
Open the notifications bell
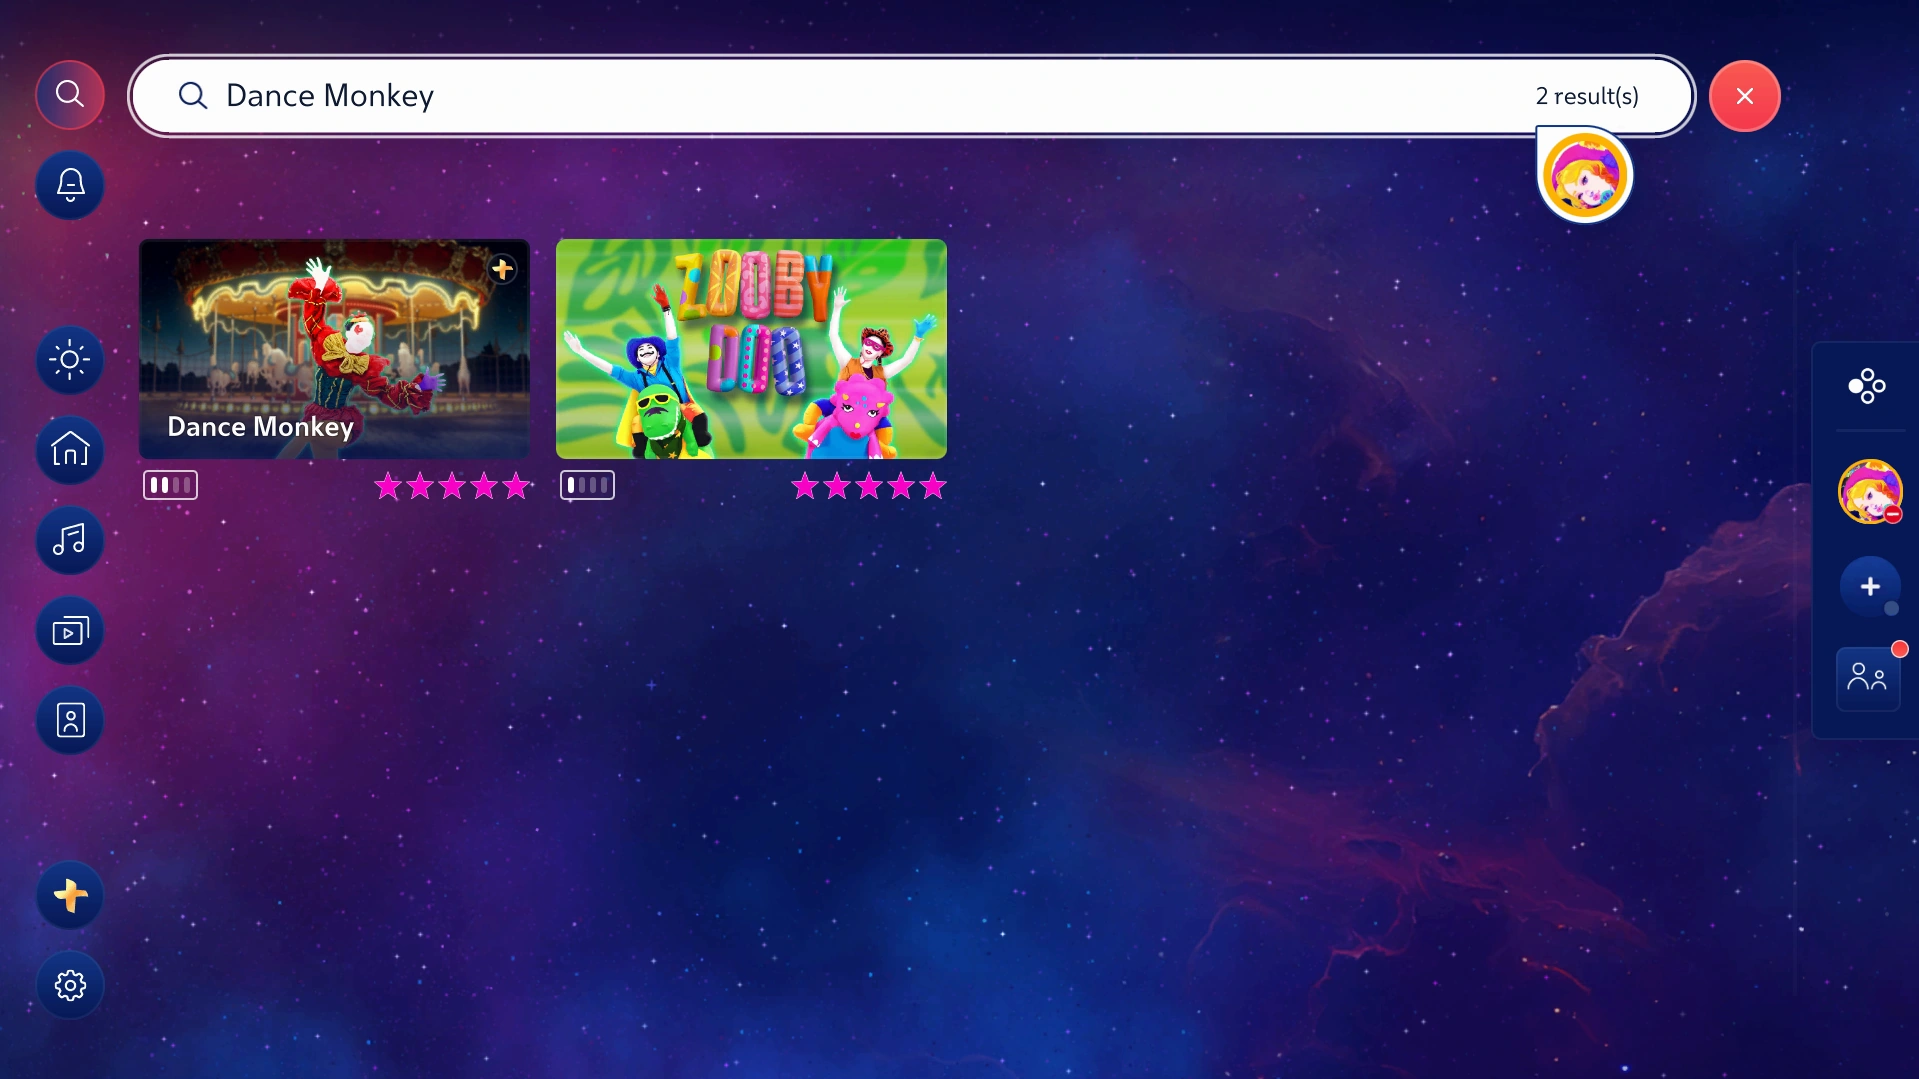point(69,185)
